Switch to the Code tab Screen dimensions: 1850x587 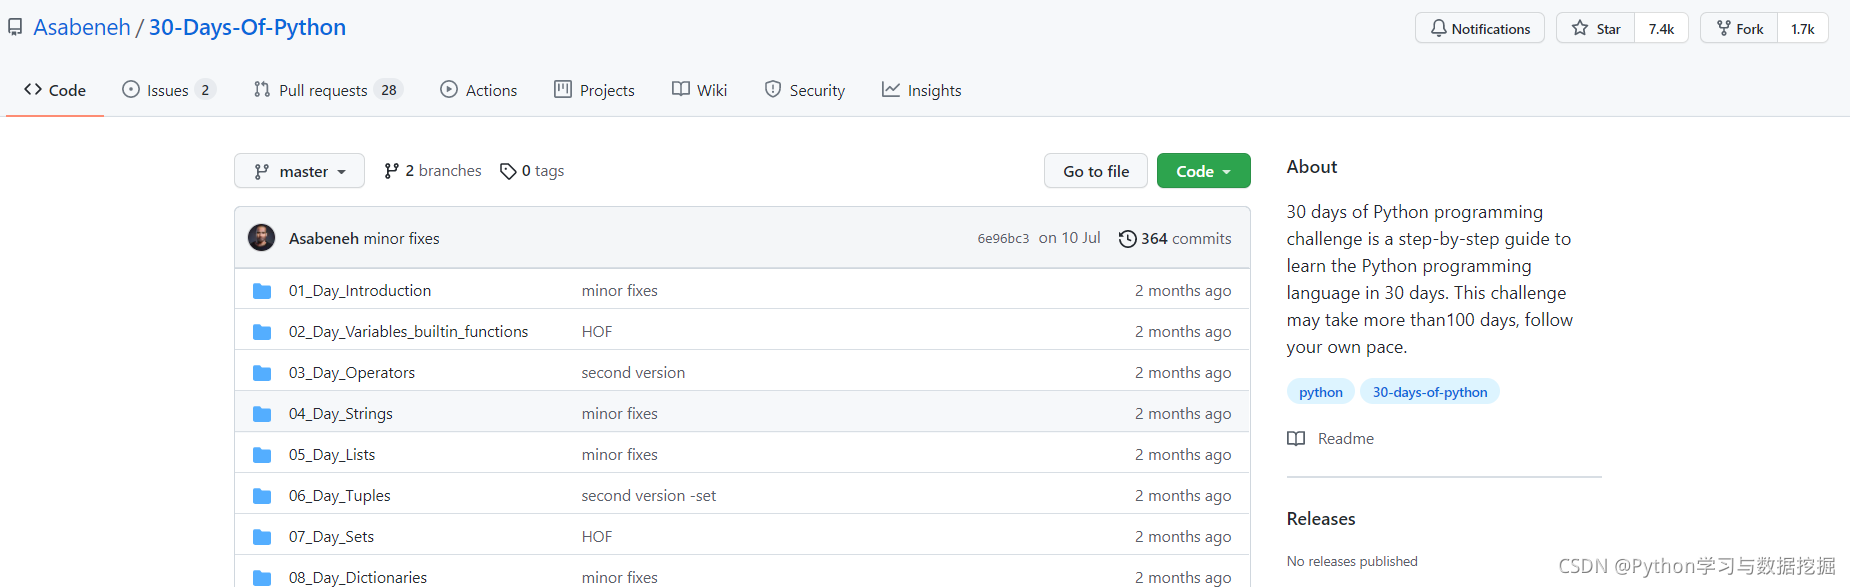click(55, 90)
